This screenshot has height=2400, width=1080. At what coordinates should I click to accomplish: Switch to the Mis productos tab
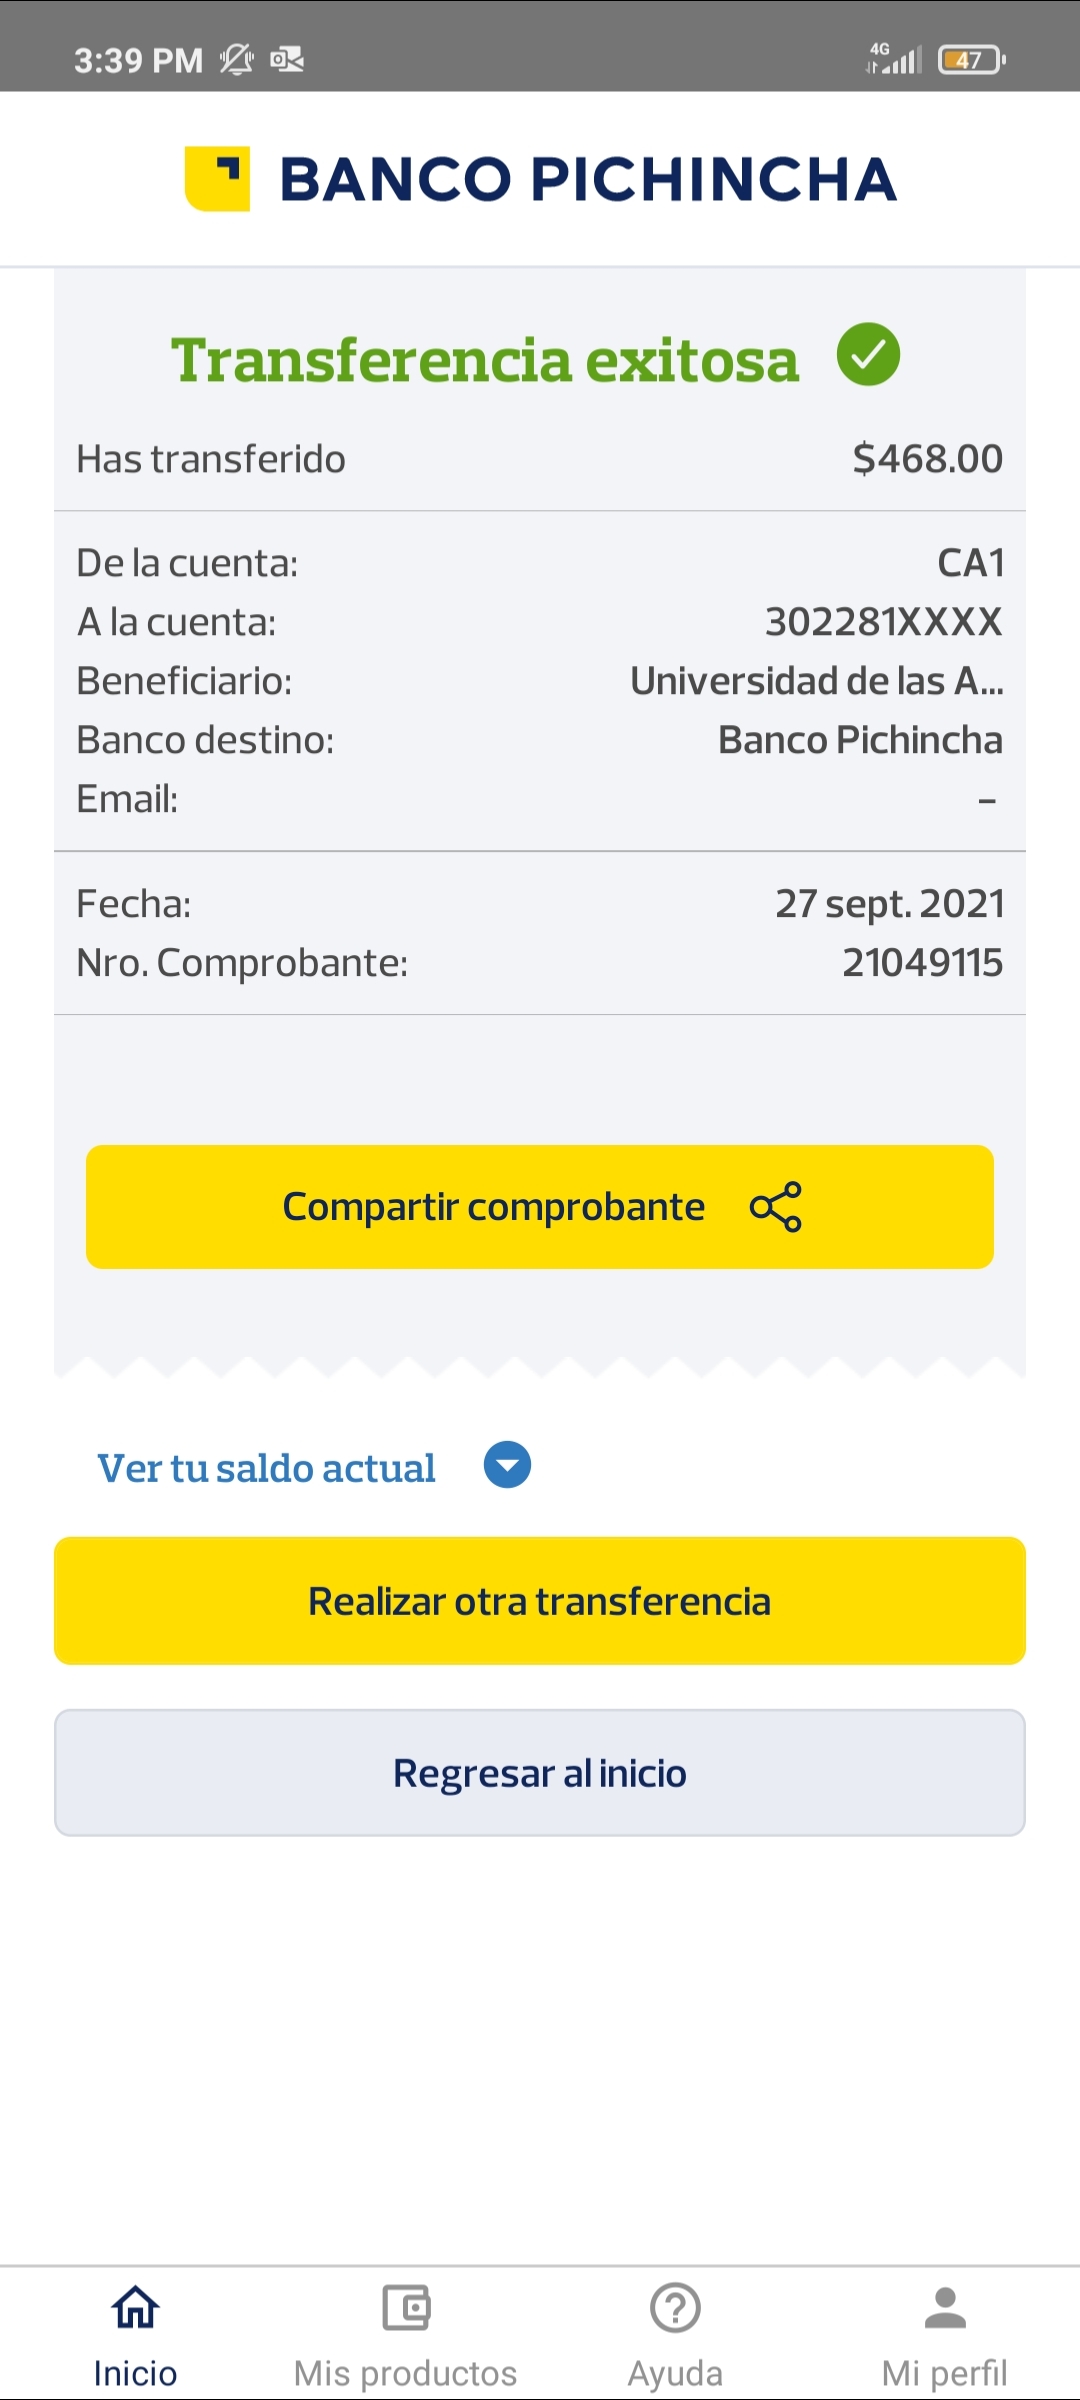(406, 2373)
